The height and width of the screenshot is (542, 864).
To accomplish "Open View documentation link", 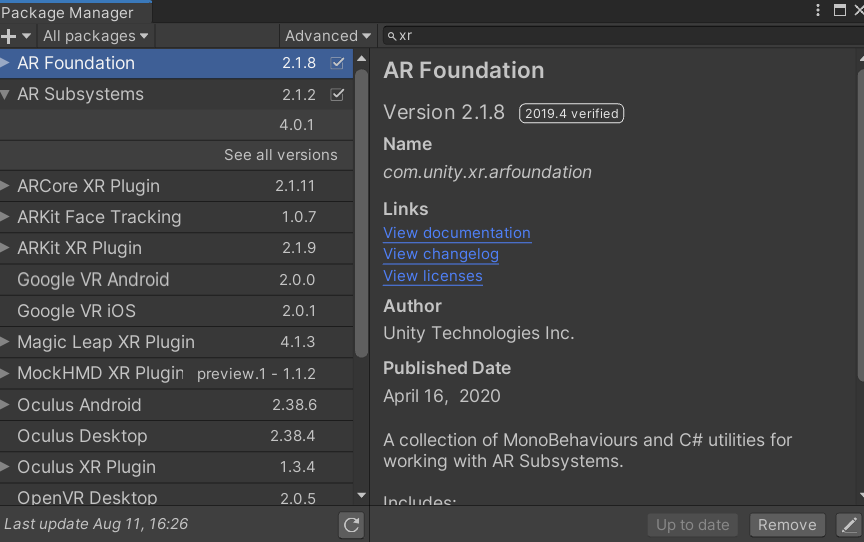I will [457, 233].
